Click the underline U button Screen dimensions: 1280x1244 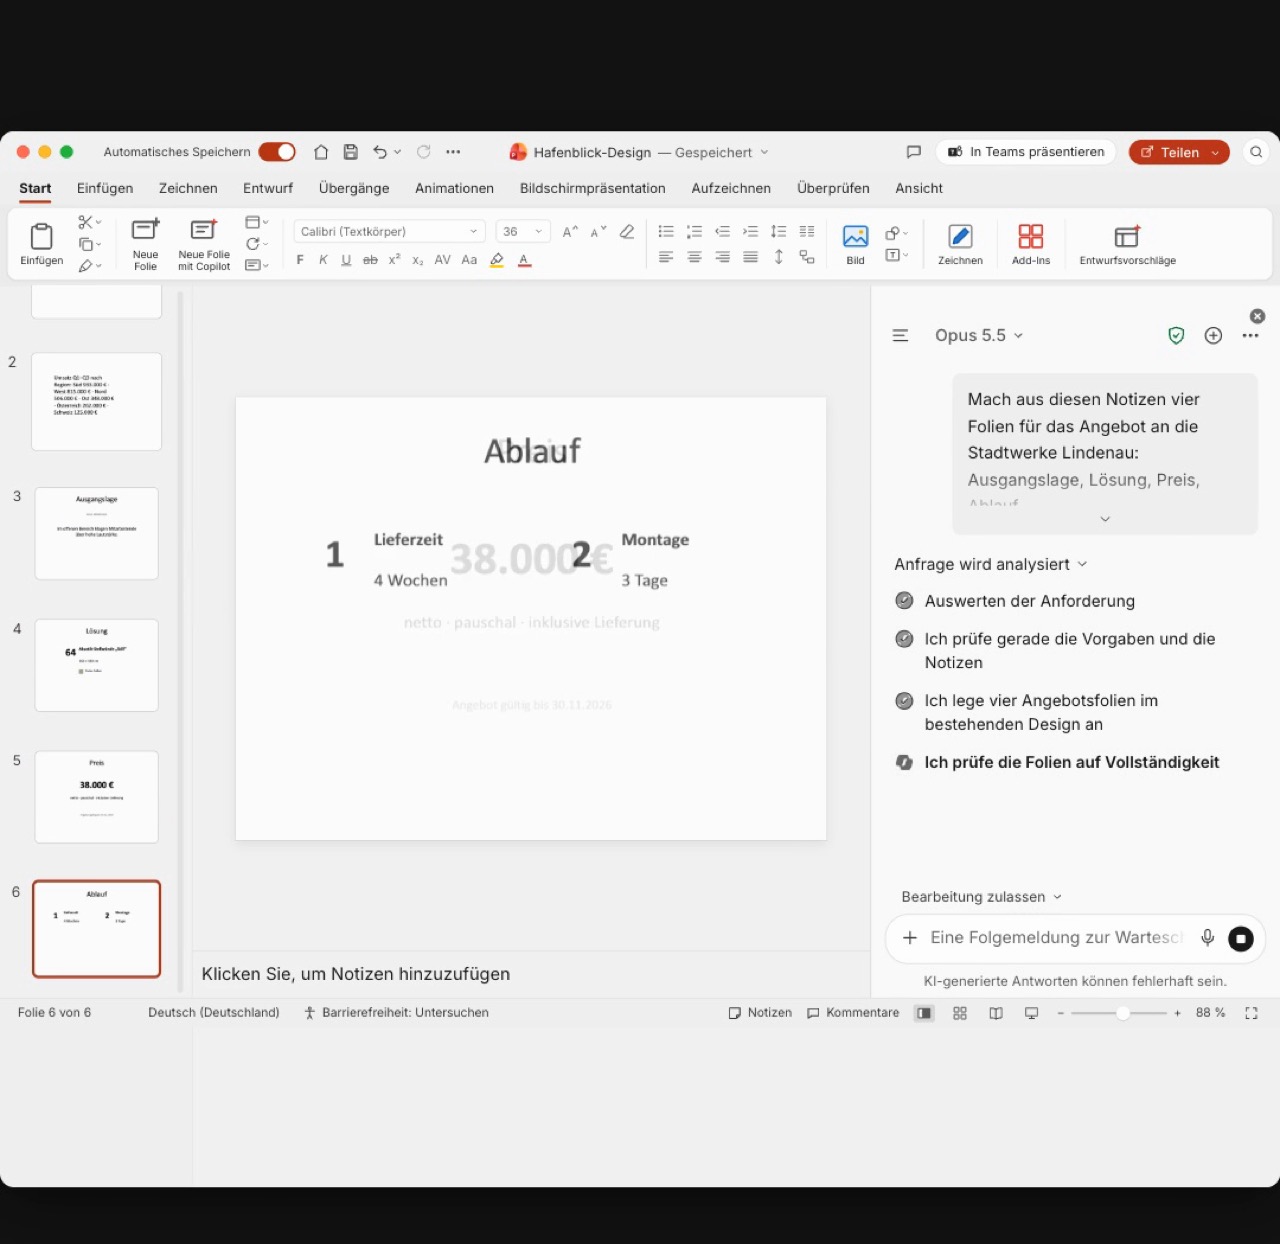pyautogui.click(x=346, y=260)
